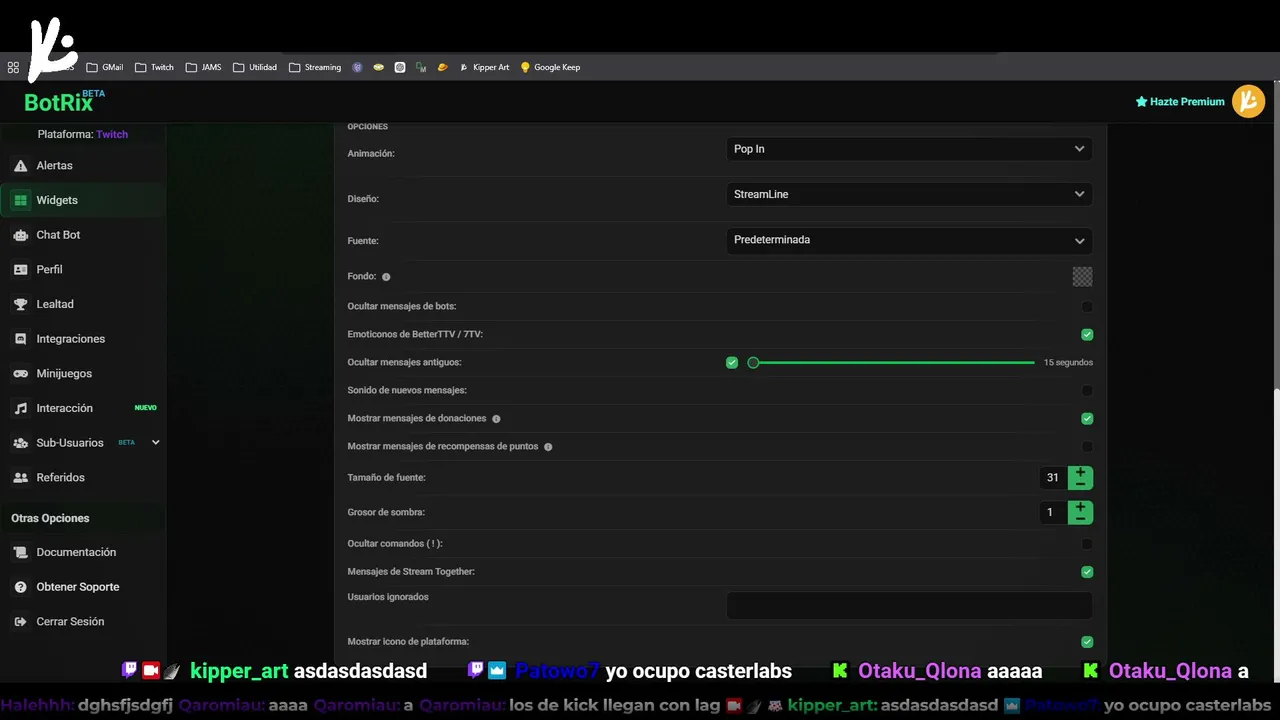The height and width of the screenshot is (720, 1280).
Task: Open the Utilidad bookmarks folder
Action: (255, 68)
